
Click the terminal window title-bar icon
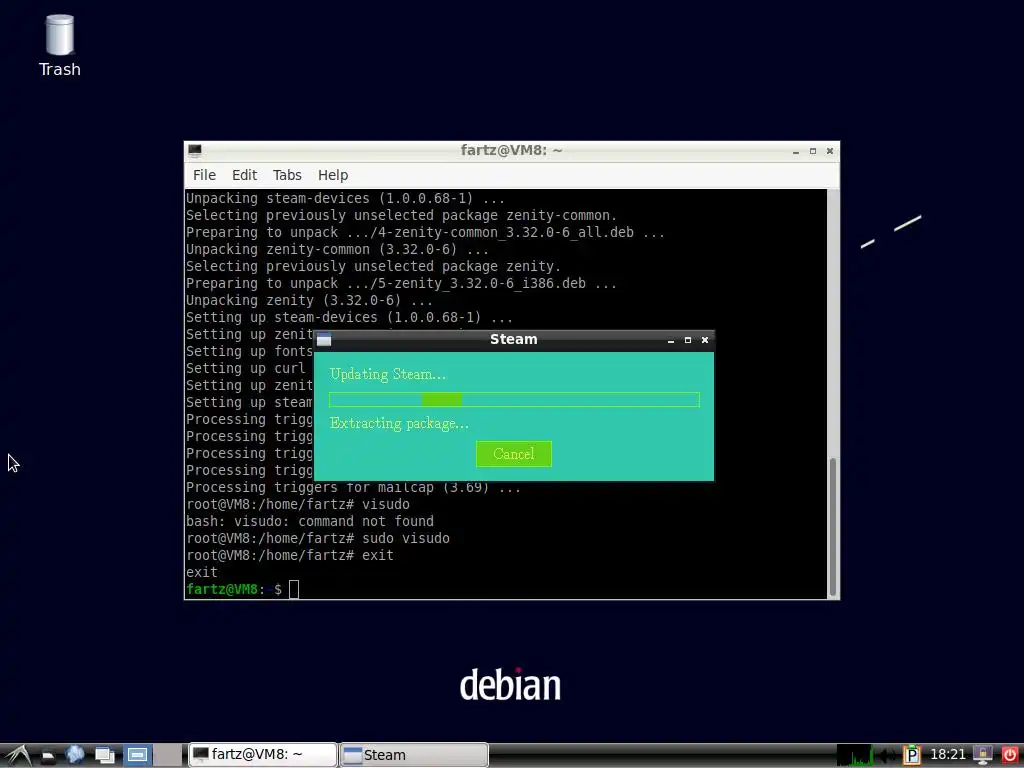coord(195,151)
